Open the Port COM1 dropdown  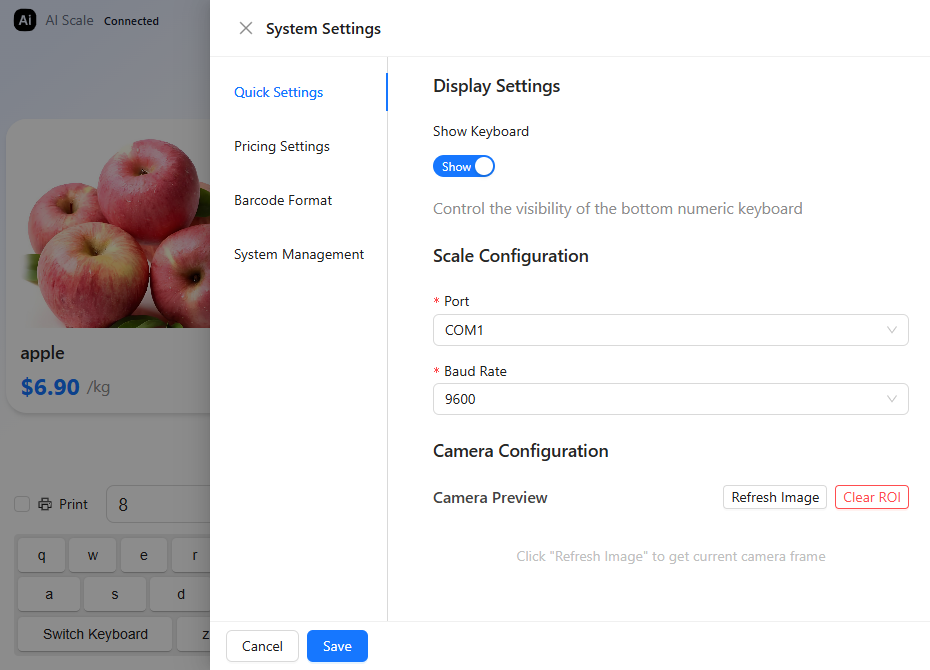pyautogui.click(x=670, y=330)
